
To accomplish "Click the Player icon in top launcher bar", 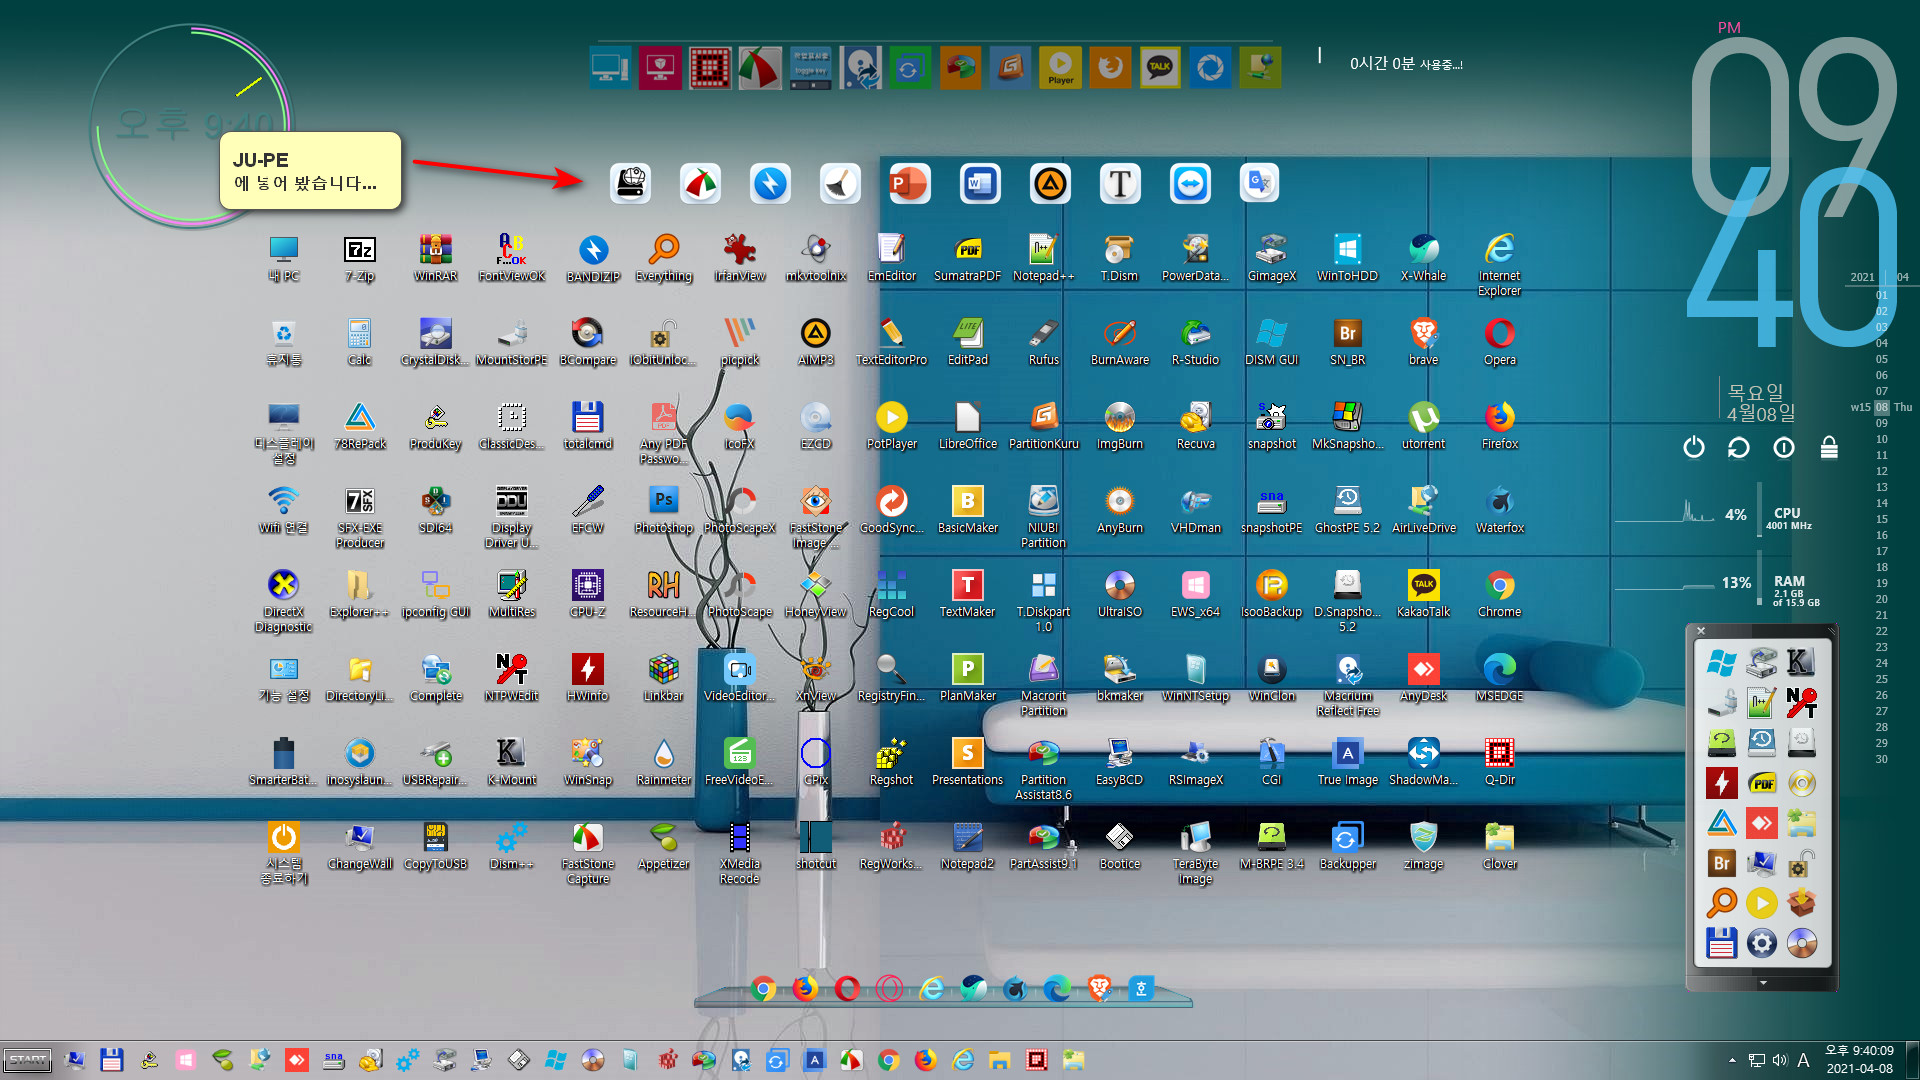I will [1060, 68].
